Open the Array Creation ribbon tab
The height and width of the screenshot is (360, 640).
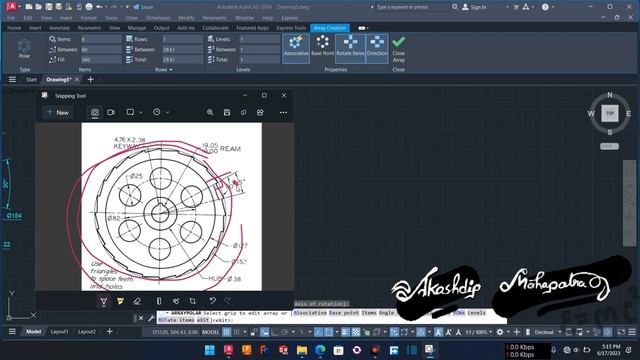330,28
